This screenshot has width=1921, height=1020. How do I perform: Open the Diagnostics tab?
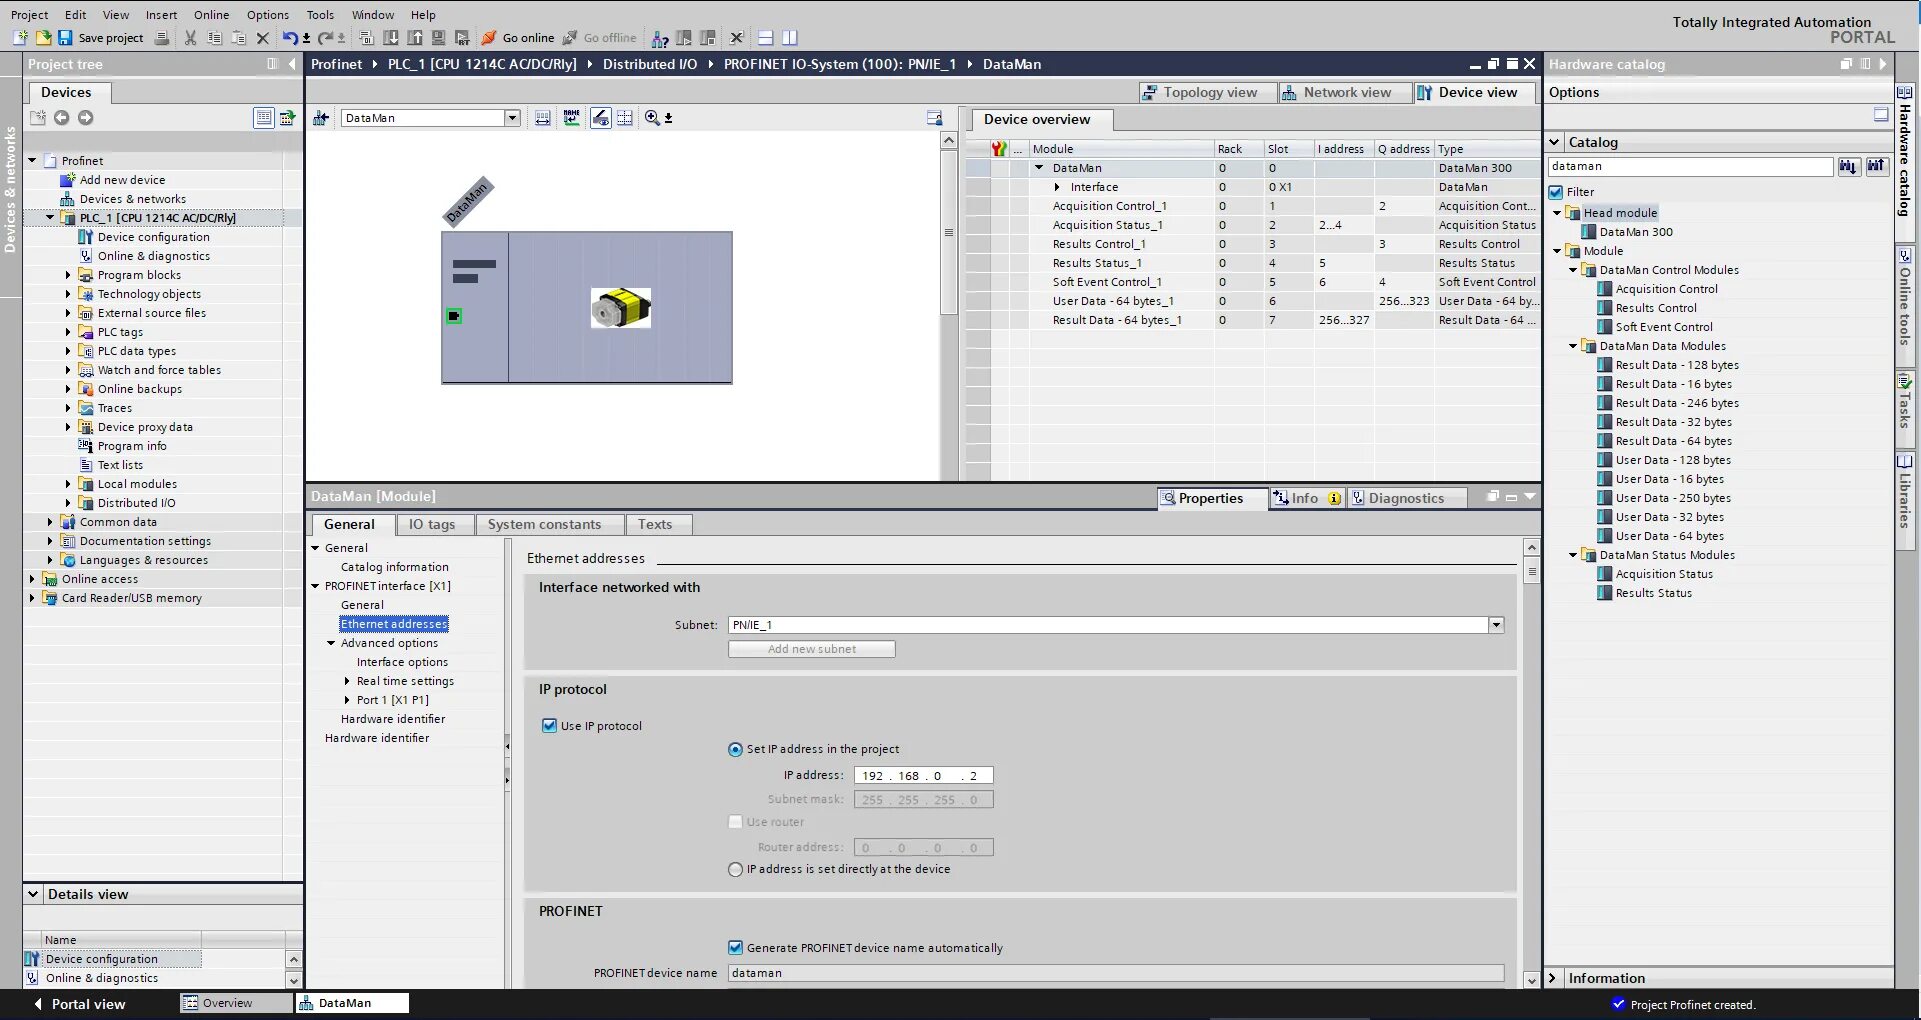click(x=1406, y=498)
